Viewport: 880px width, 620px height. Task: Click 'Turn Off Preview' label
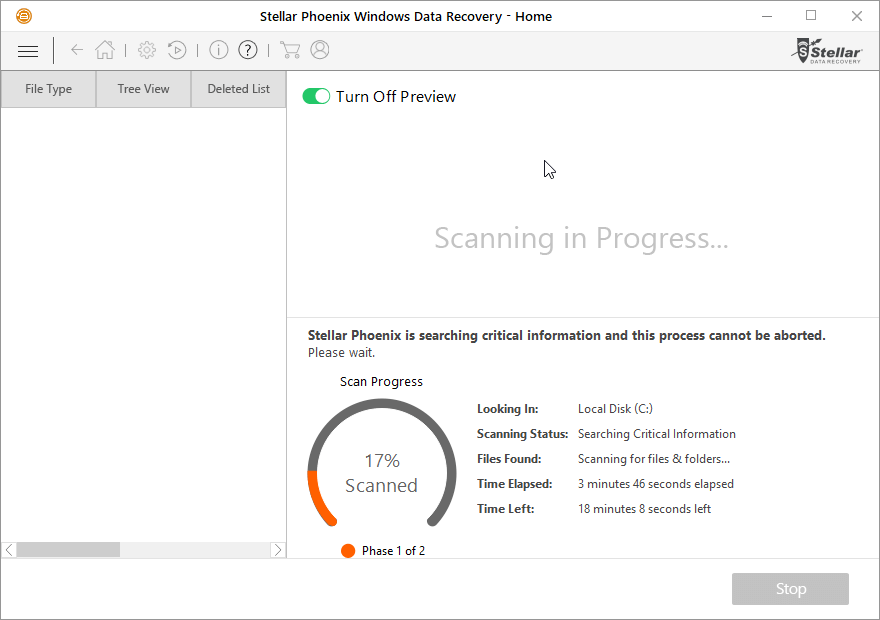tap(396, 97)
